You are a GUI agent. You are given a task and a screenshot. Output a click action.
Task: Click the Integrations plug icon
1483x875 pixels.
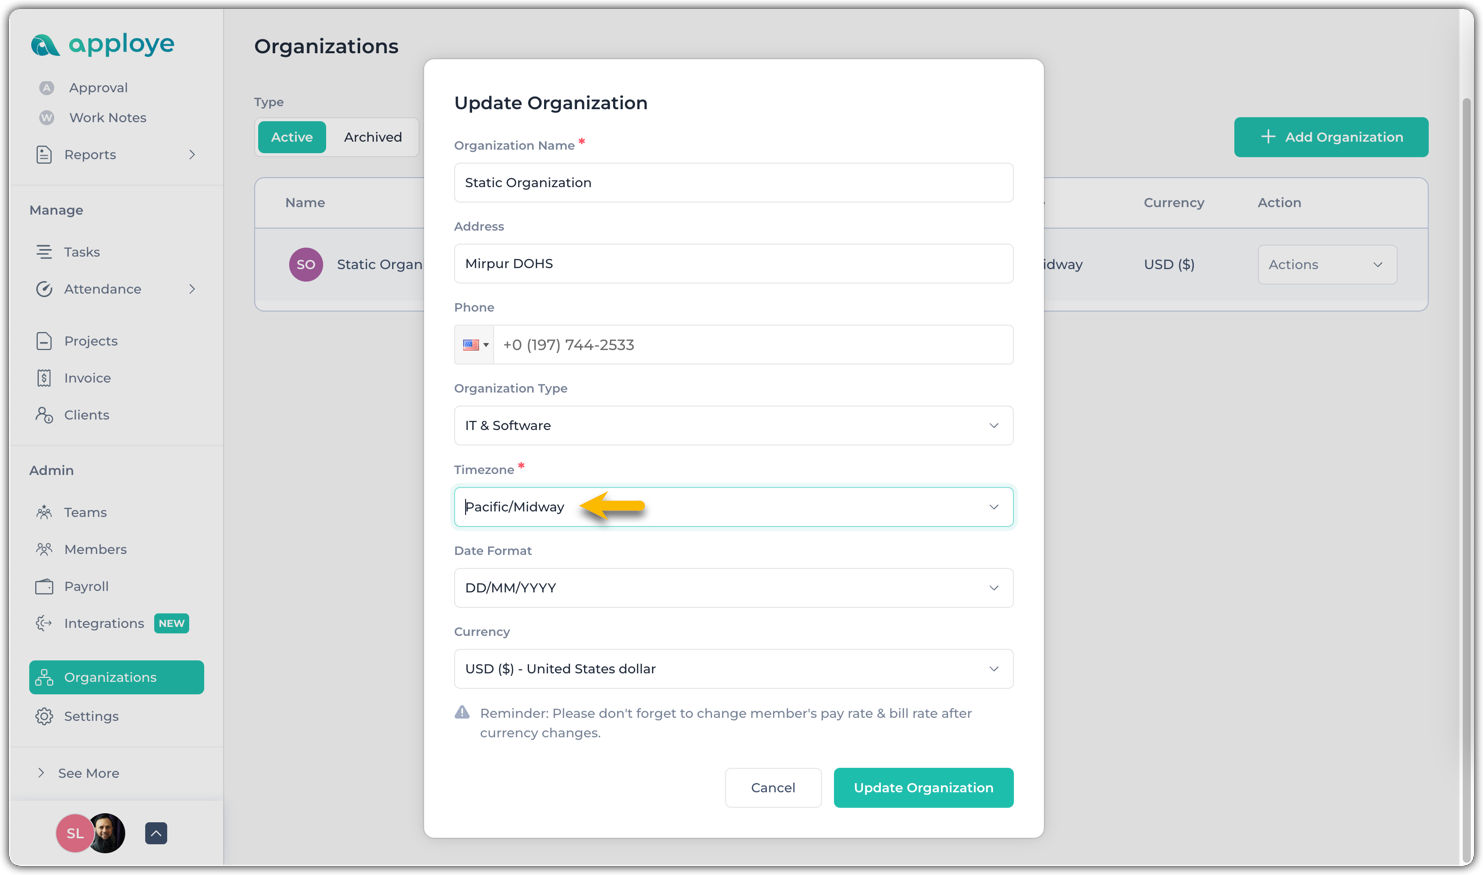tap(44, 623)
